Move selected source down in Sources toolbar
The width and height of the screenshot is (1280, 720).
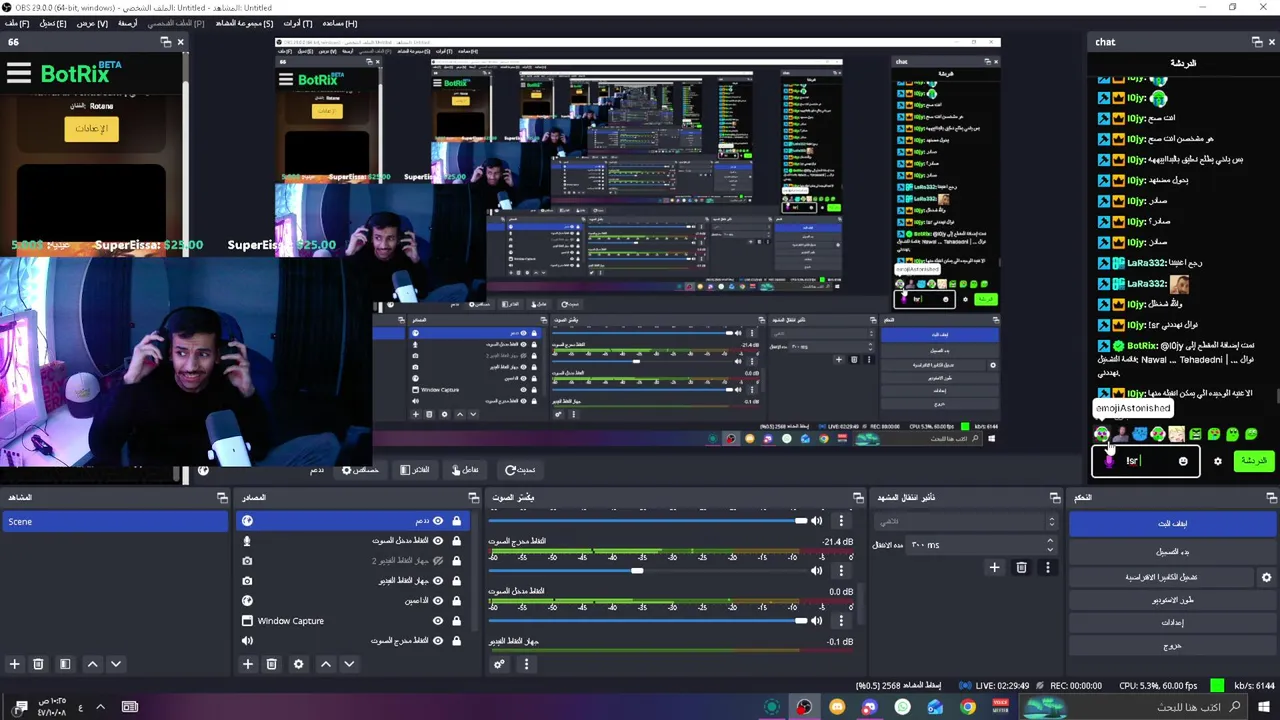[349, 664]
